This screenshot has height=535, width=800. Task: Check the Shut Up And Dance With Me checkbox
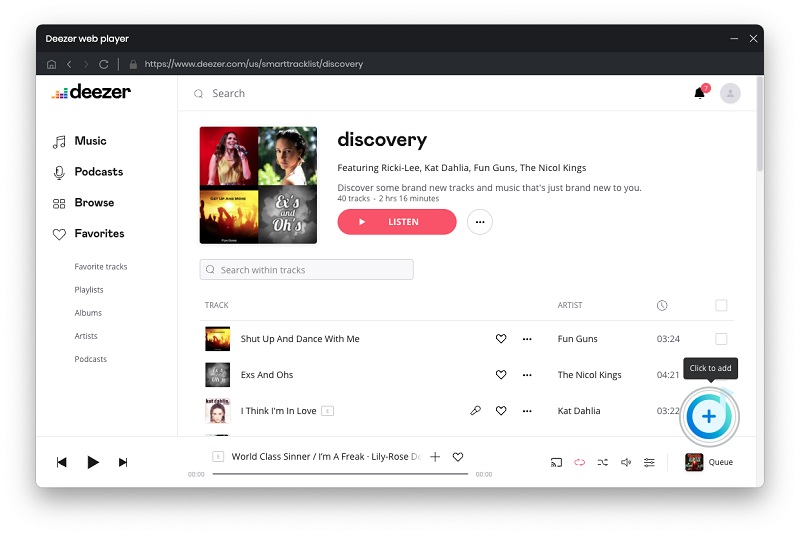[x=721, y=339]
